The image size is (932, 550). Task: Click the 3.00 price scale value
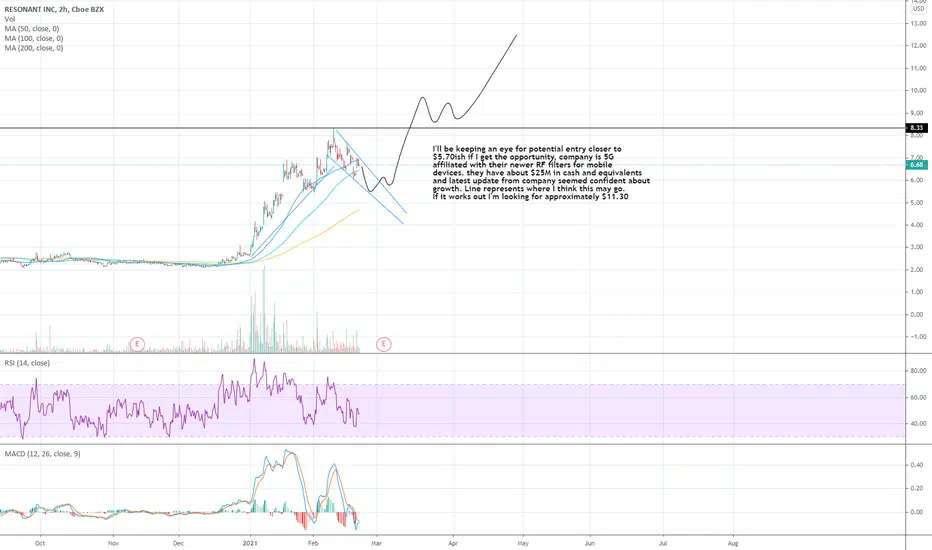(918, 247)
